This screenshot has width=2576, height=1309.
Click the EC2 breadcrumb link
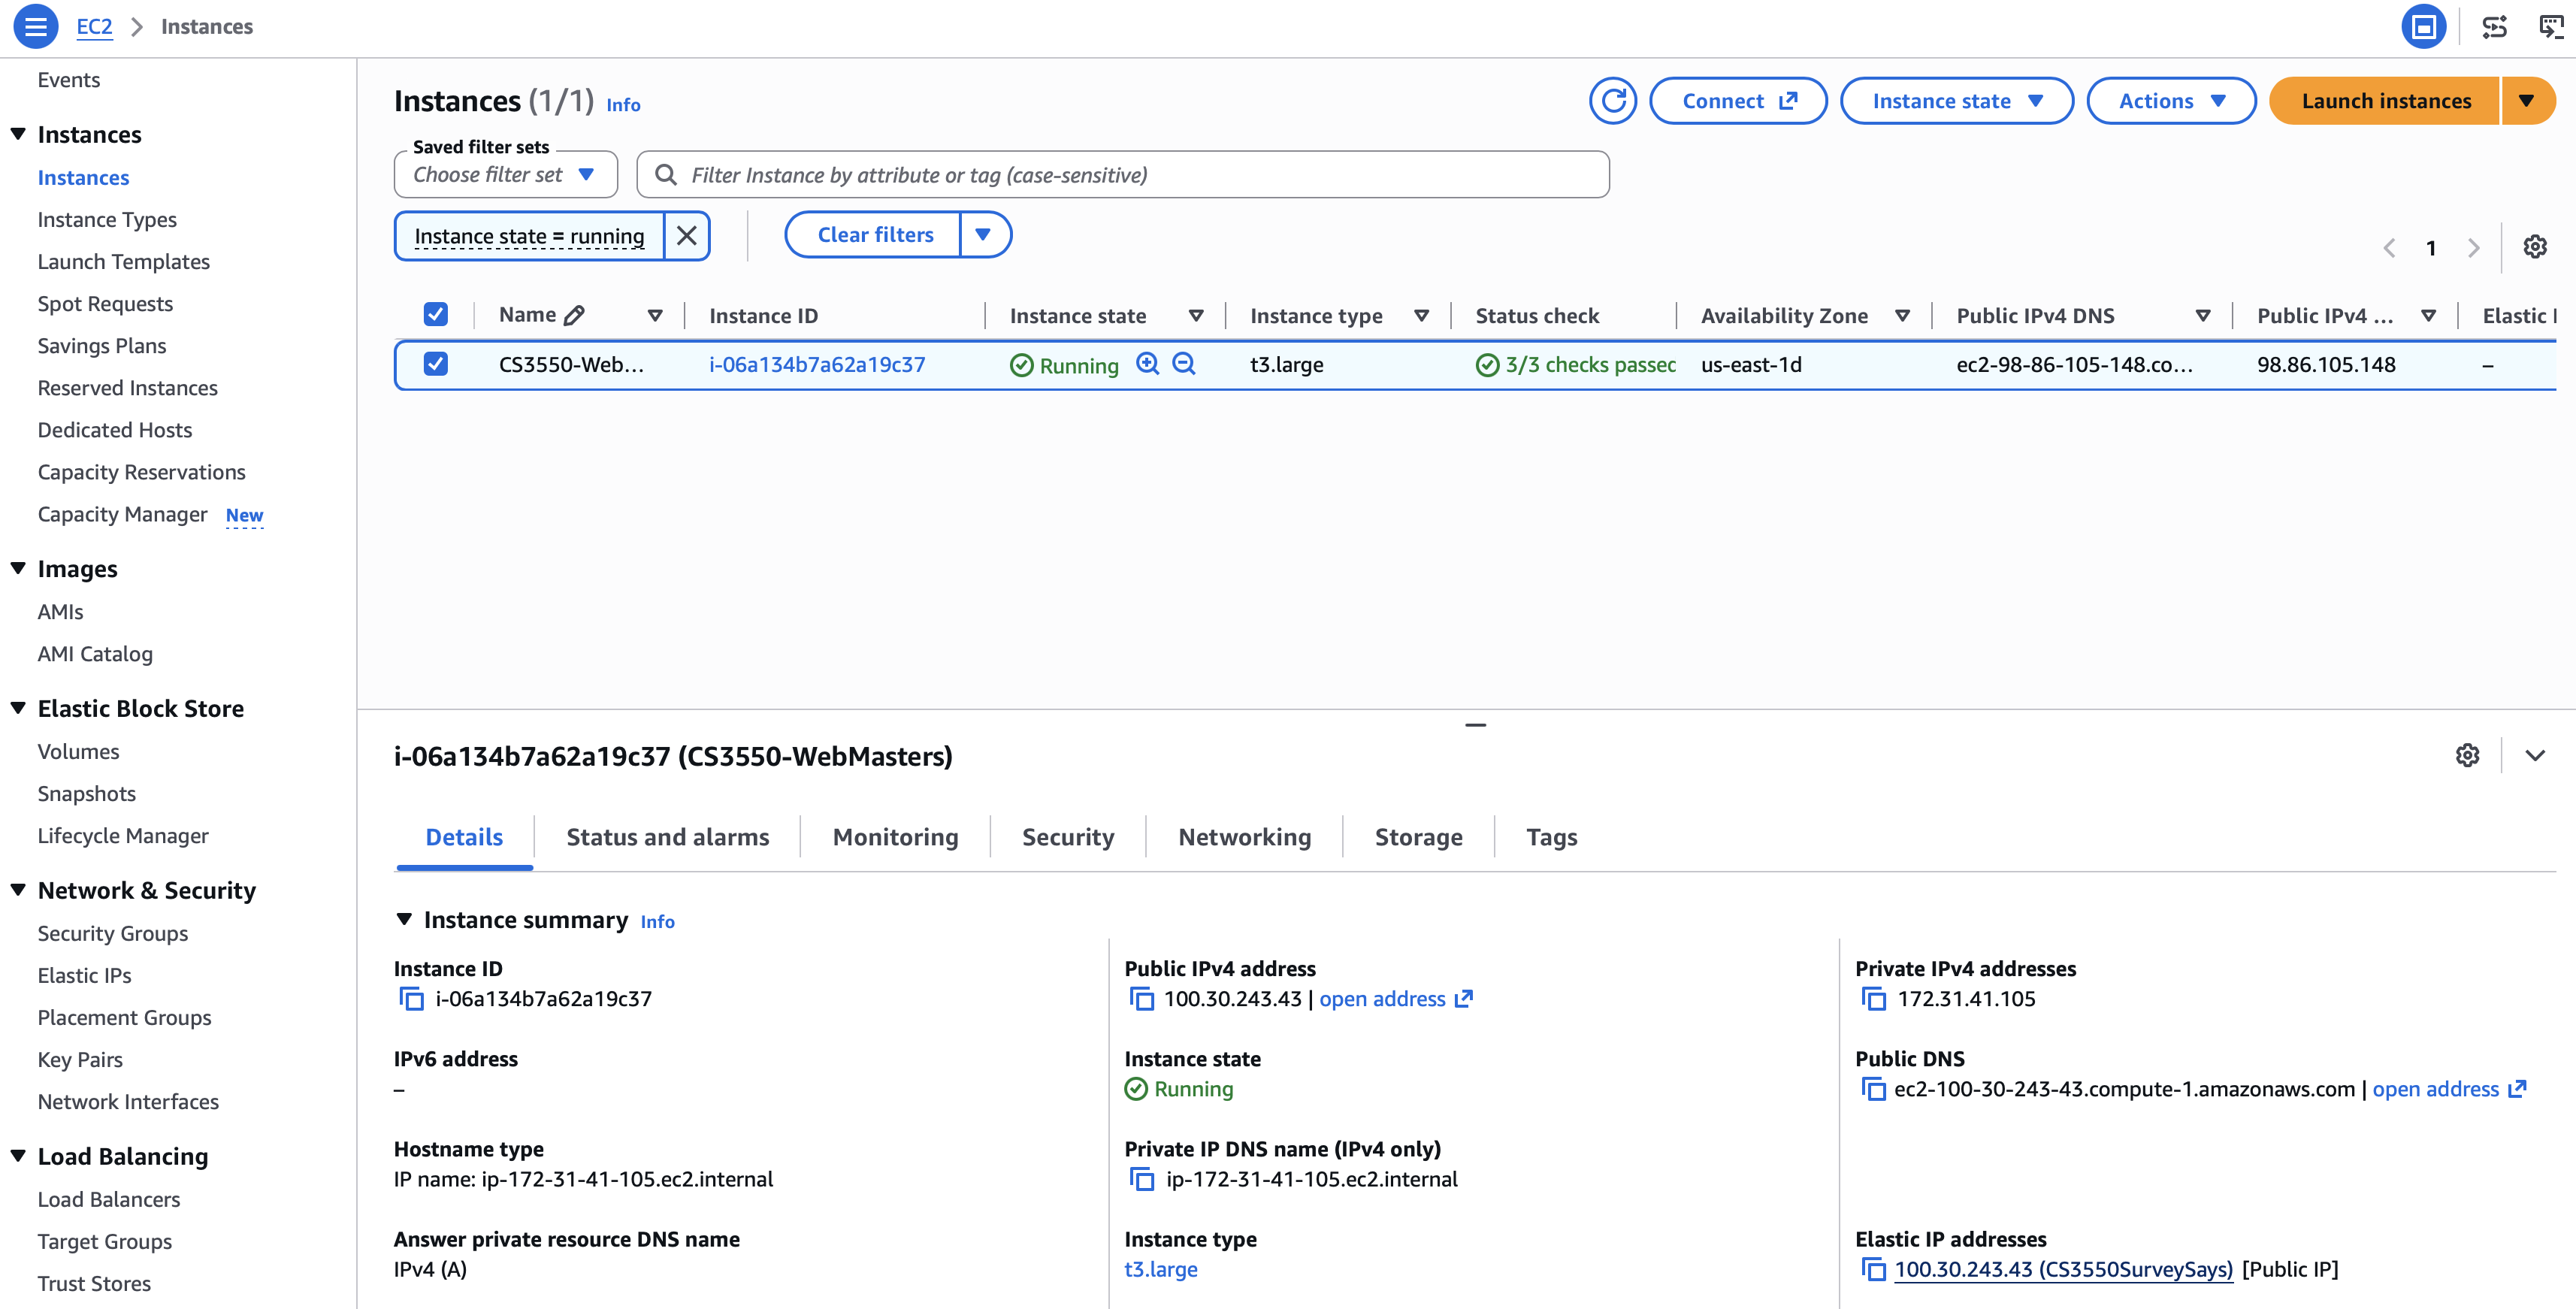[x=94, y=27]
